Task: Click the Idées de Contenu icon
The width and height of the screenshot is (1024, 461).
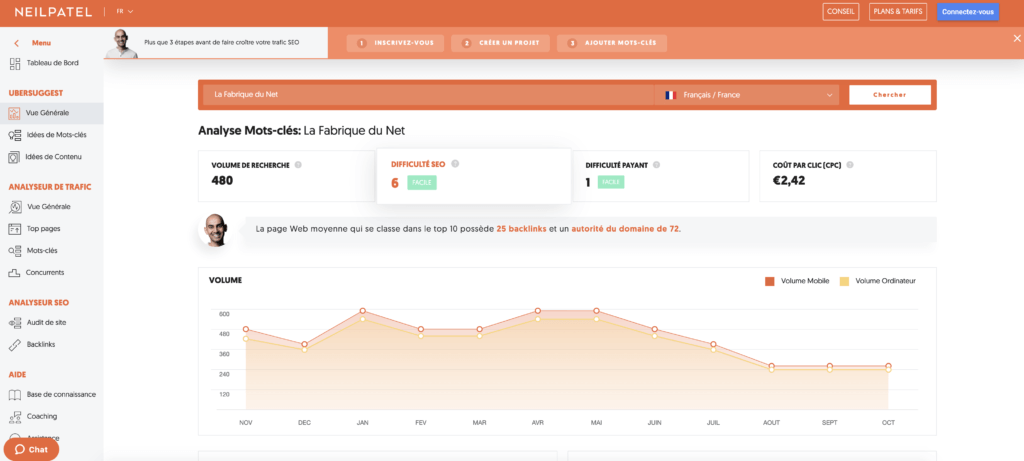Action: [x=15, y=157]
